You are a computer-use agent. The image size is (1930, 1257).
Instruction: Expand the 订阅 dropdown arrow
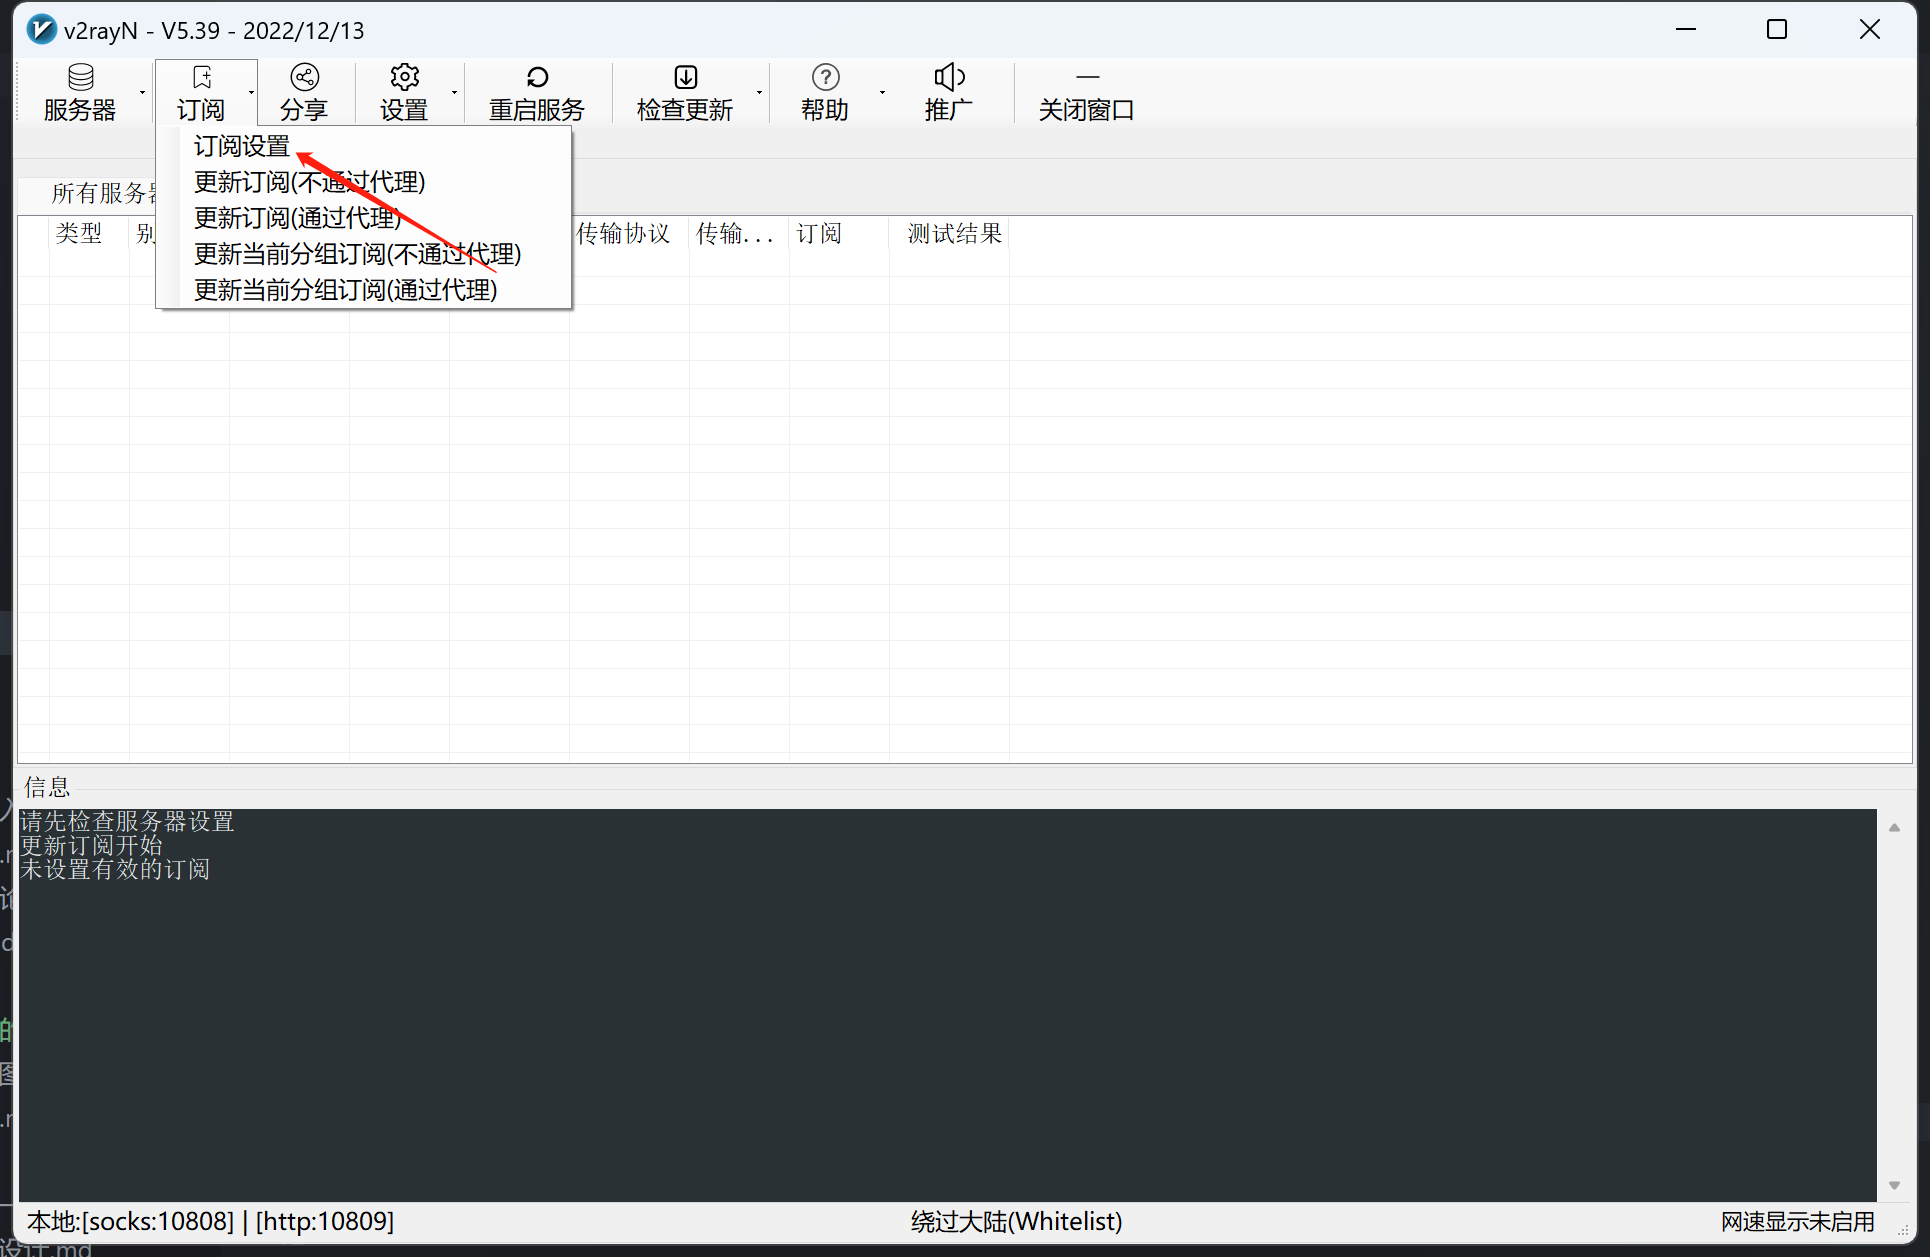point(251,93)
